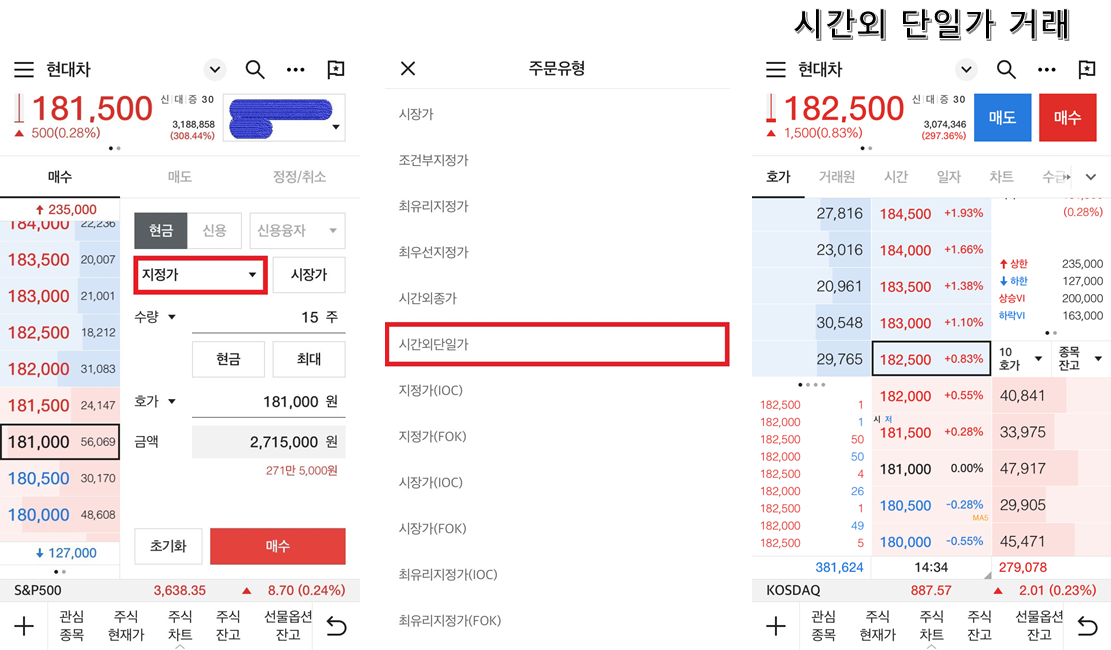Tap 최대 quantity button
This screenshot has height=650, width=1111.
tap(309, 359)
